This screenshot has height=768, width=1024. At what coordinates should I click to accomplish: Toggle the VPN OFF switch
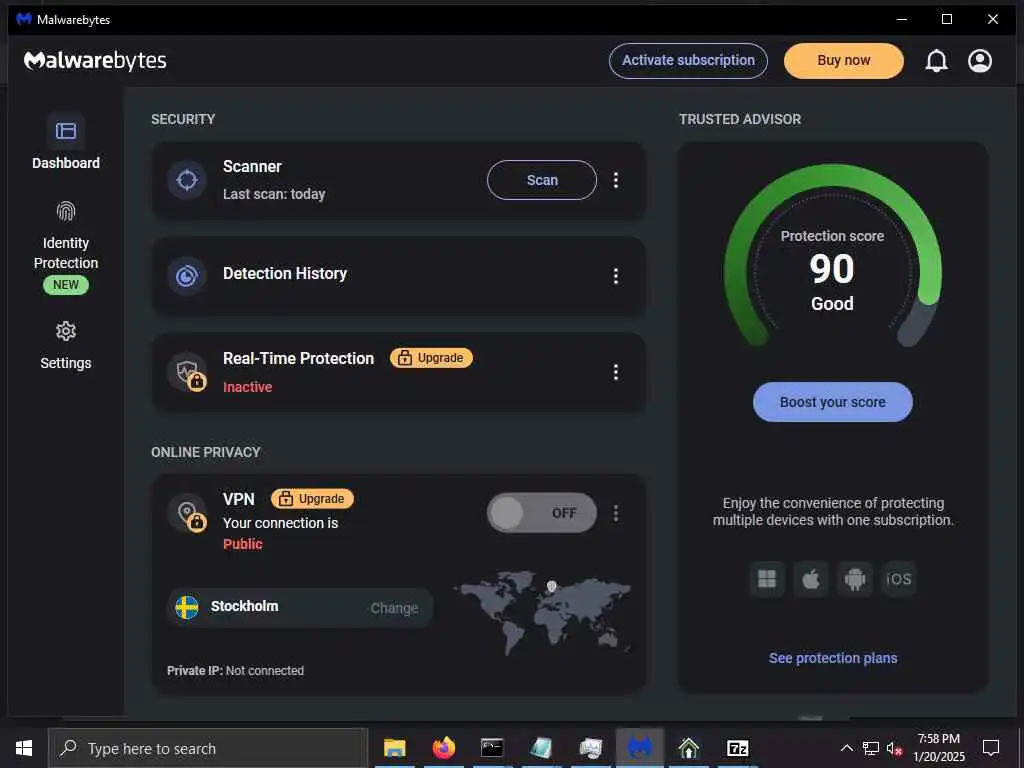541,513
